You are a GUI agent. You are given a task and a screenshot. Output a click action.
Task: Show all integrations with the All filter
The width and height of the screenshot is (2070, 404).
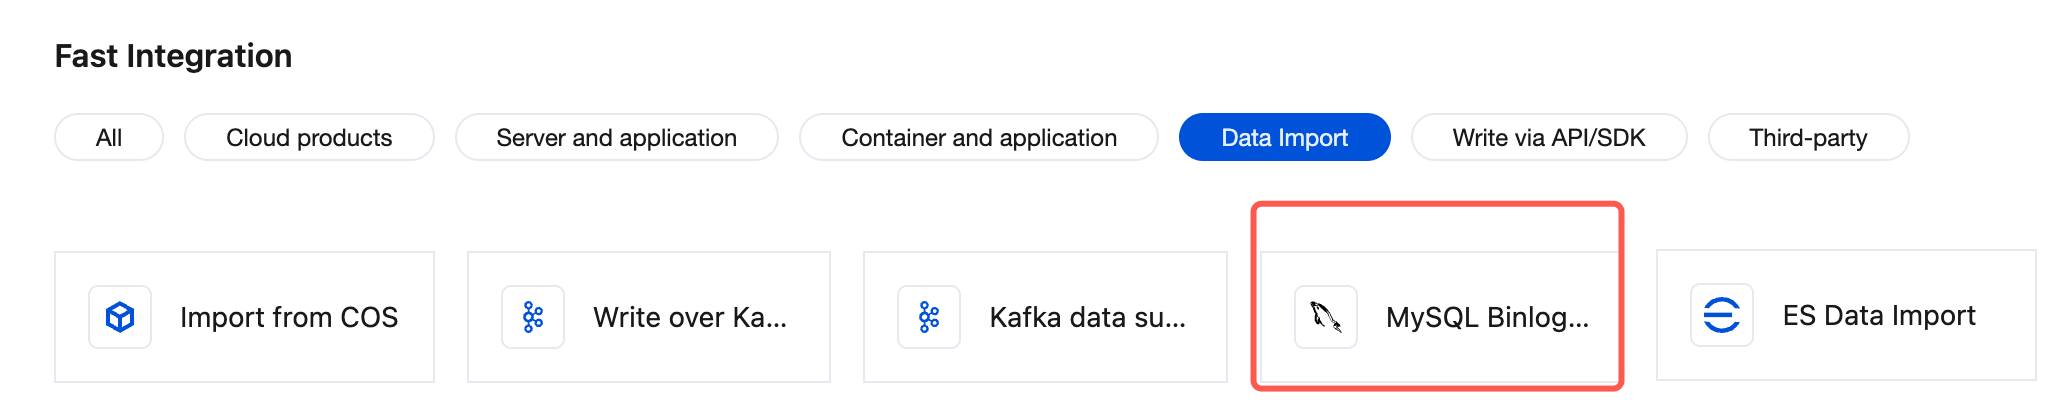109,137
